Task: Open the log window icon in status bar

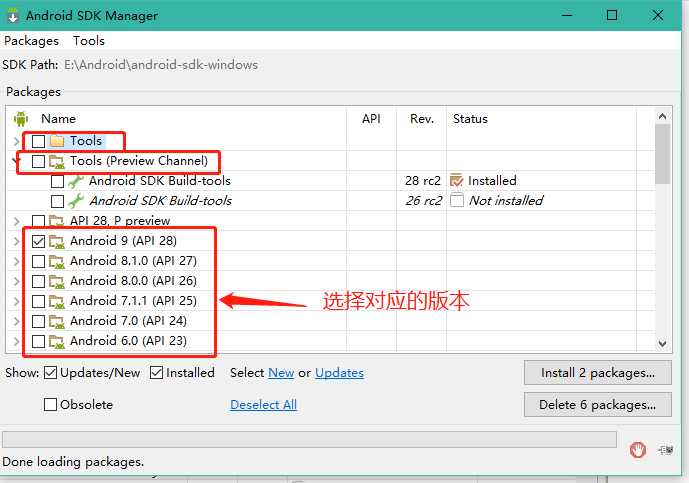Action: 666,450
